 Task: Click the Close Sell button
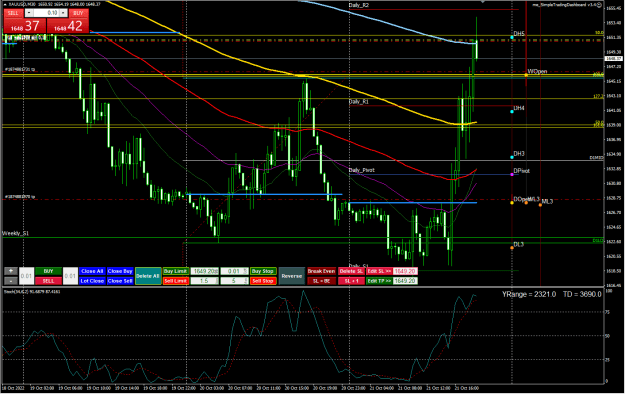coord(120,281)
